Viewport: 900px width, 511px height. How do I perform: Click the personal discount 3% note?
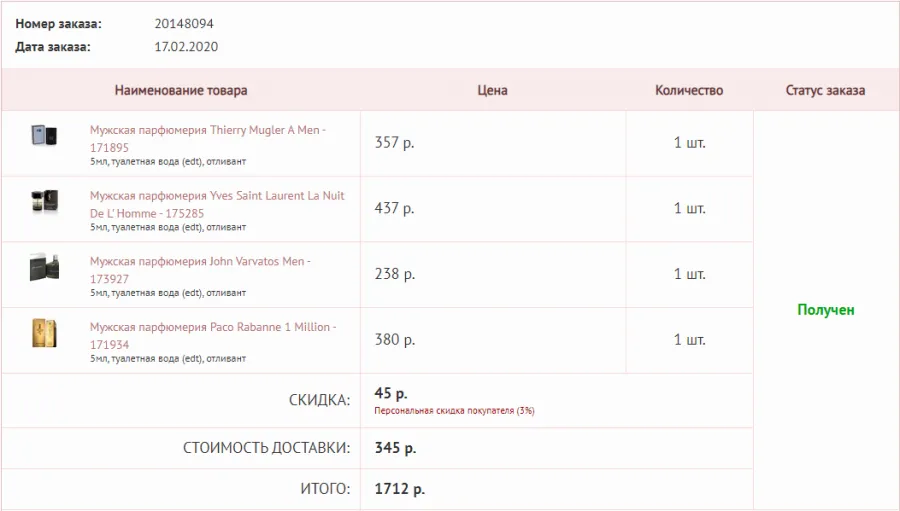[x=454, y=411]
